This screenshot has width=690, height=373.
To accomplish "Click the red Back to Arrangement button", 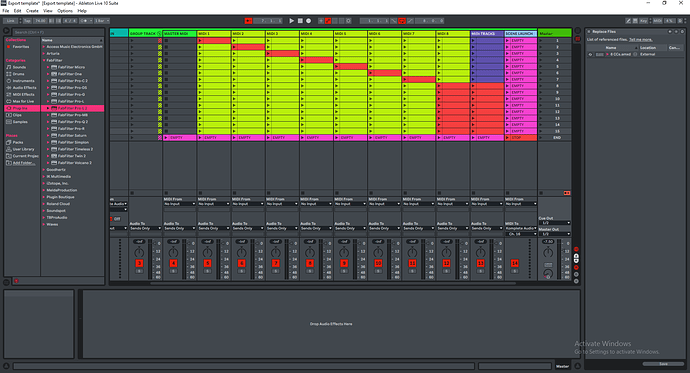I will [567, 193].
